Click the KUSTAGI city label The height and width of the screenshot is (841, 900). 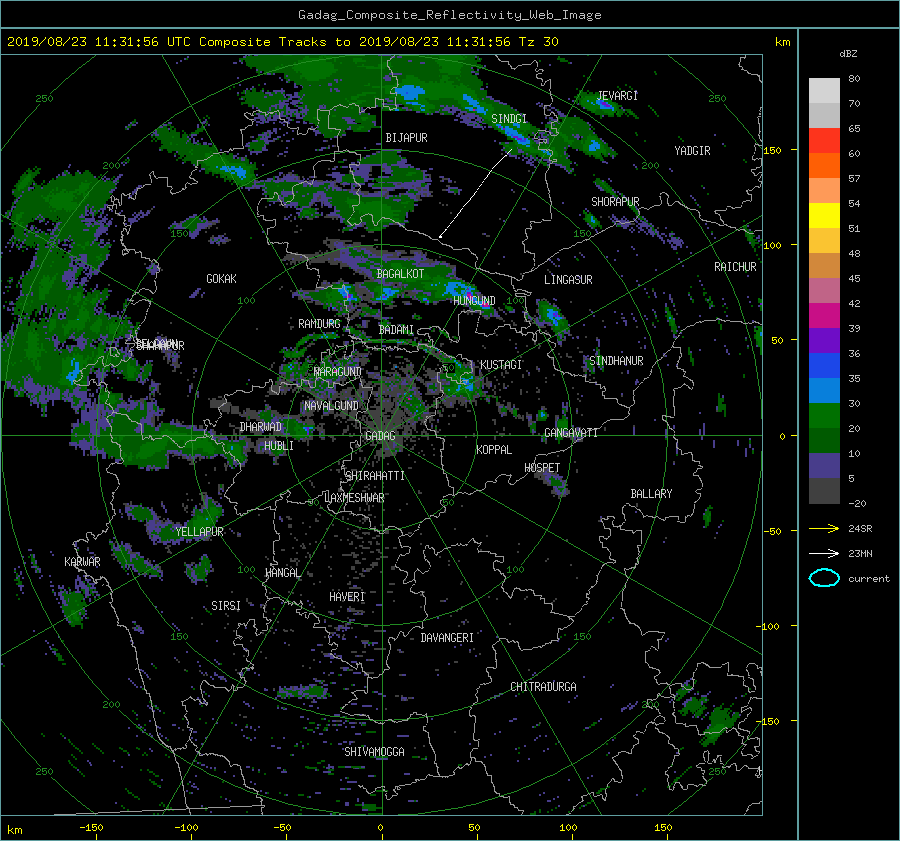pos(501,365)
